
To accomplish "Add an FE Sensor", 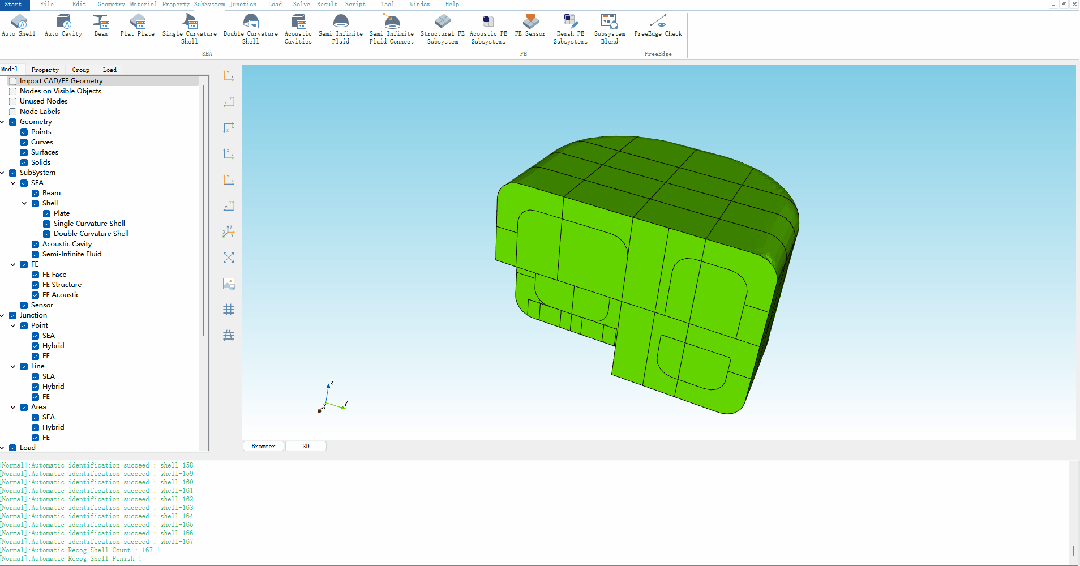I will point(530,26).
